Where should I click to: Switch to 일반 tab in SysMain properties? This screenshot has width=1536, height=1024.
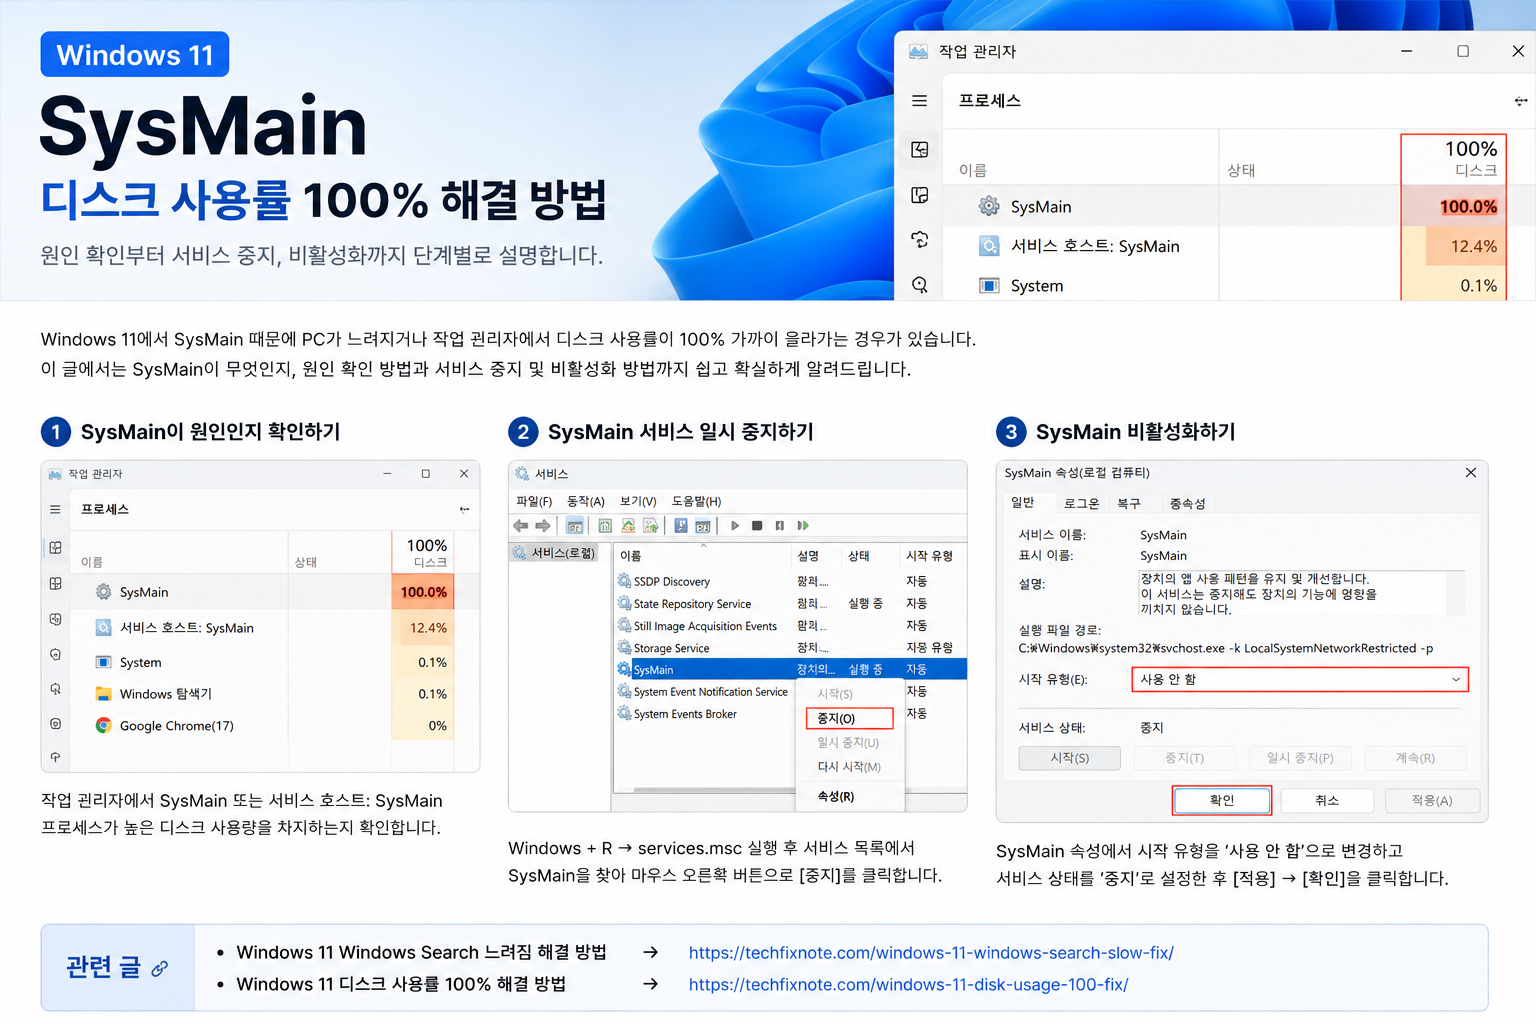pos(1023,503)
